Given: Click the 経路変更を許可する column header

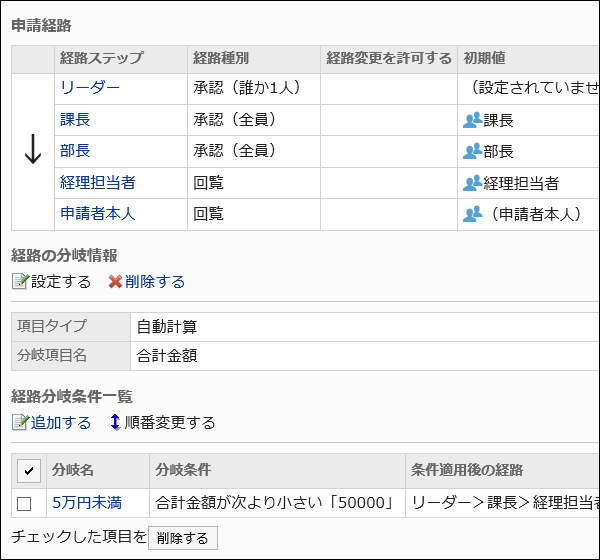Looking at the screenshot, I should (389, 58).
